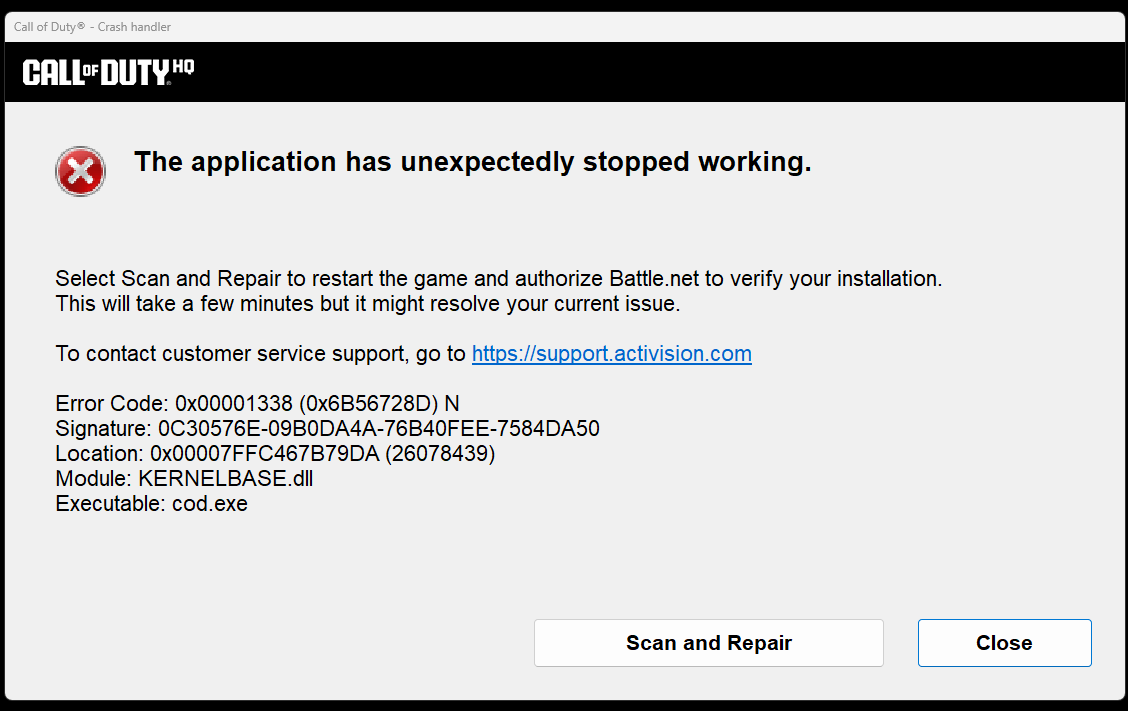The height and width of the screenshot is (711, 1128).
Task: Click the Call of Duty HQ logo
Action: pos(109,72)
